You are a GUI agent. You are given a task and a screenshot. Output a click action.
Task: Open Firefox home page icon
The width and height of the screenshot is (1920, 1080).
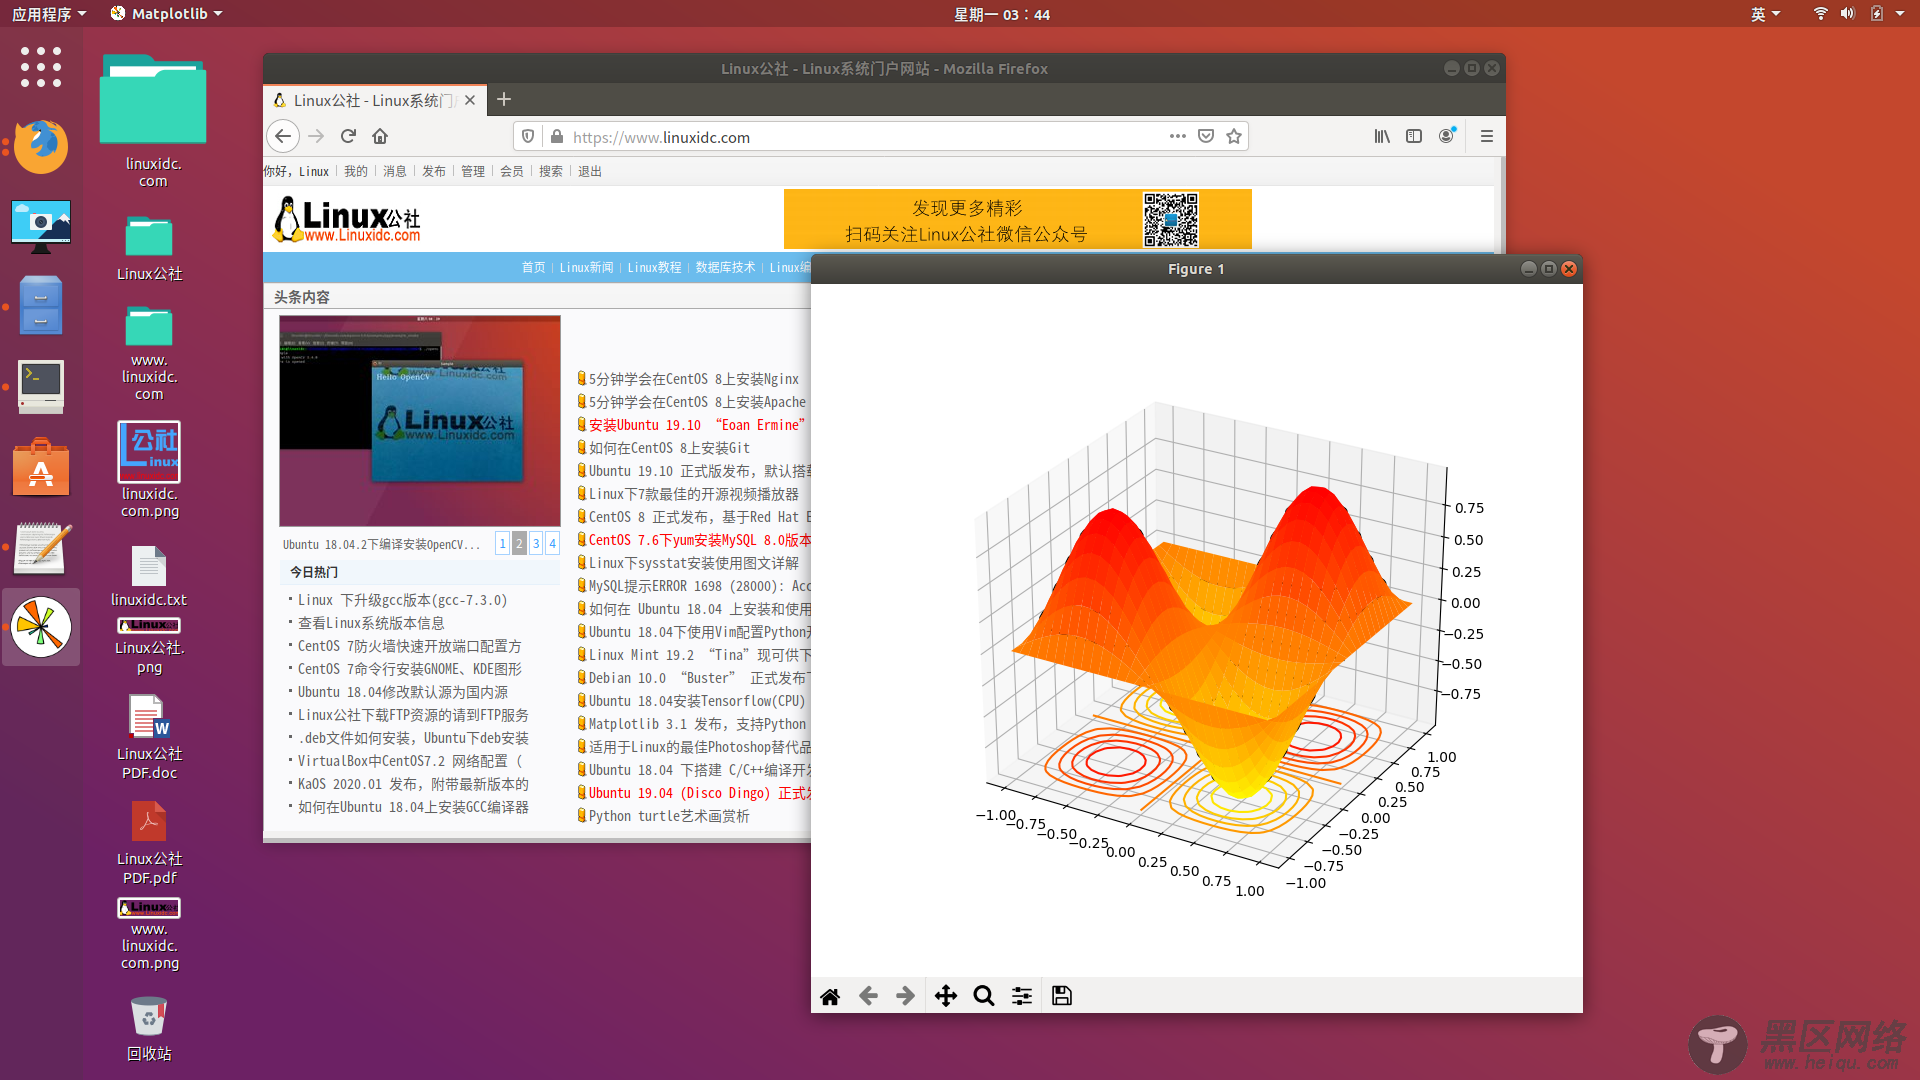click(x=380, y=136)
